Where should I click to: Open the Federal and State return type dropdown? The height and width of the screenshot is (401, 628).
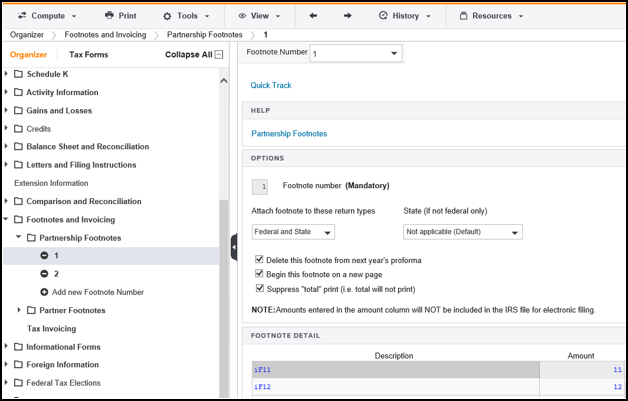293,232
